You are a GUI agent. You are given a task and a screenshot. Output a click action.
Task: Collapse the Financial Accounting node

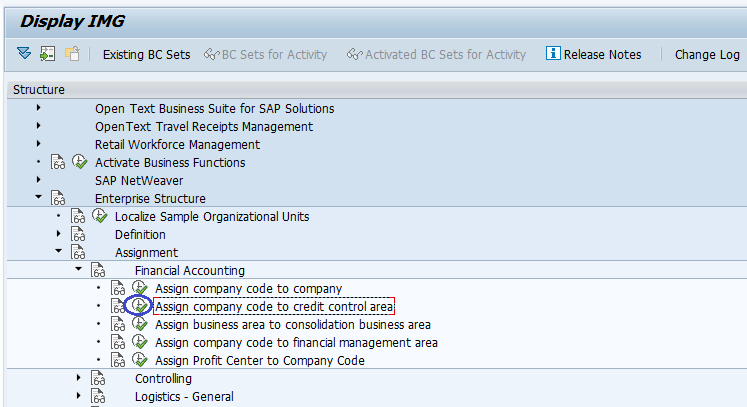pyautogui.click(x=79, y=269)
